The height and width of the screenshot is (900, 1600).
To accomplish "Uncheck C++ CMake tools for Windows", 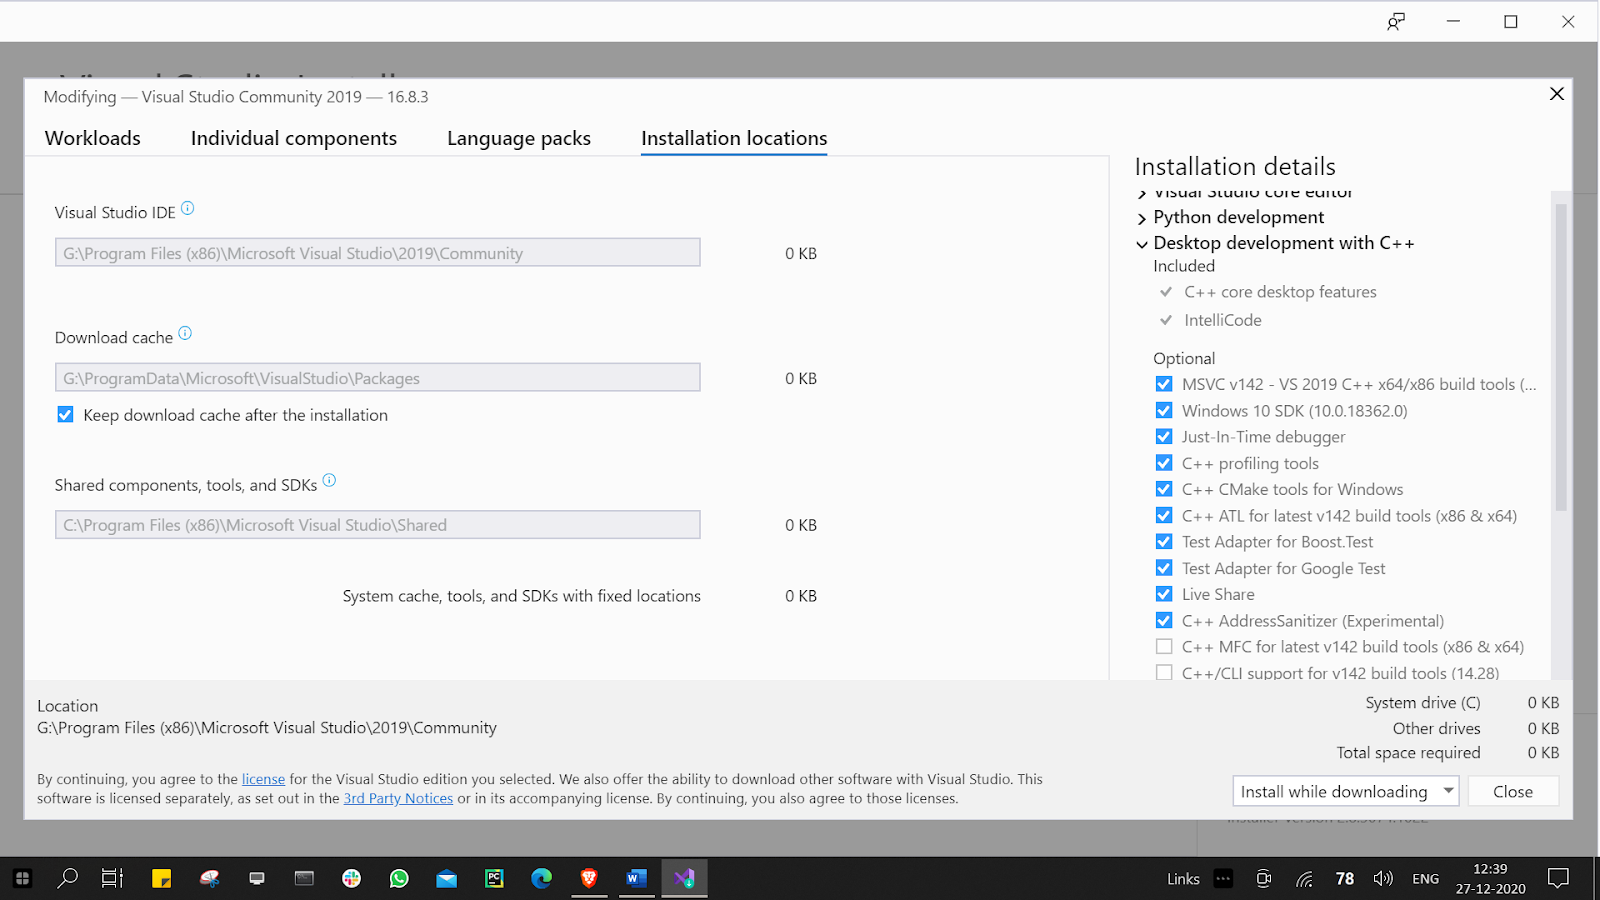I will [x=1164, y=489].
